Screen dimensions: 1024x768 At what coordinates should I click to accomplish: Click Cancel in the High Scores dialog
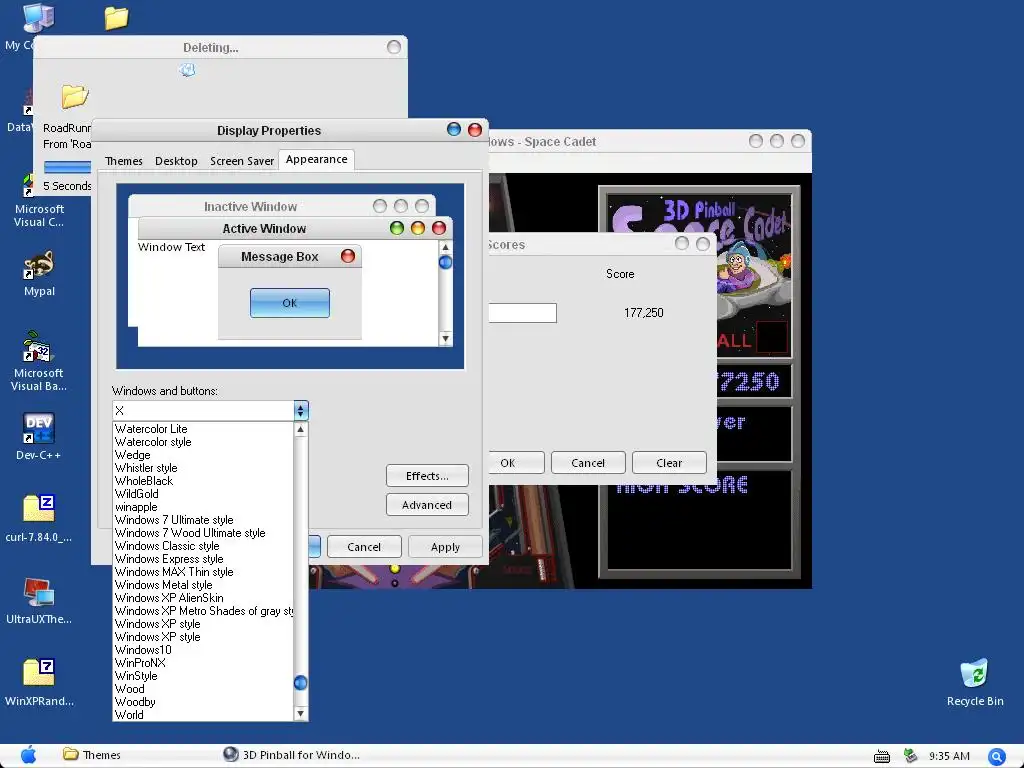[x=588, y=462]
